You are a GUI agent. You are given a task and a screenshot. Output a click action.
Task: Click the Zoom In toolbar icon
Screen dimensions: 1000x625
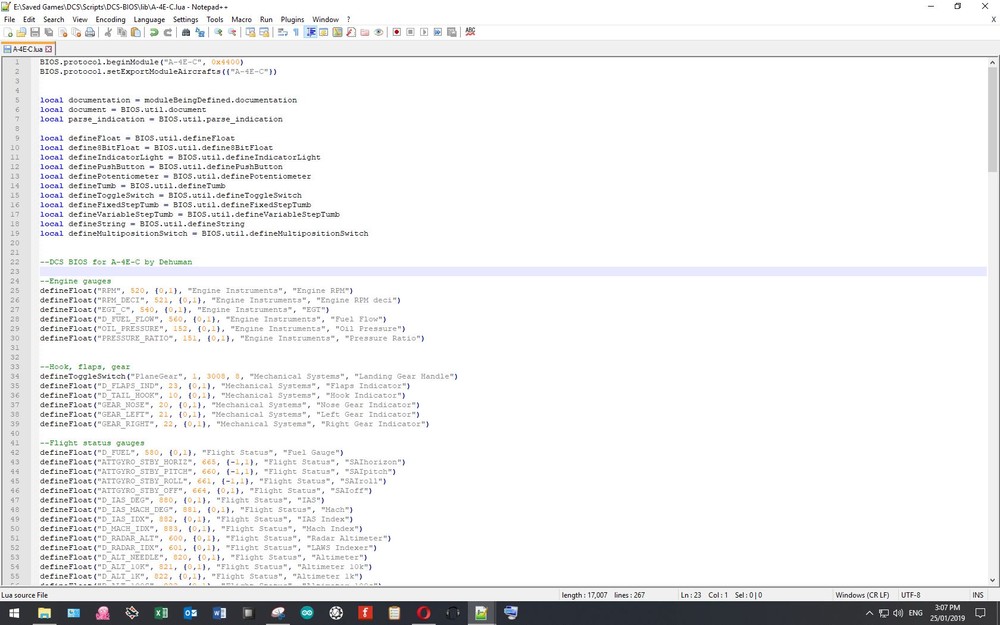pos(218,32)
